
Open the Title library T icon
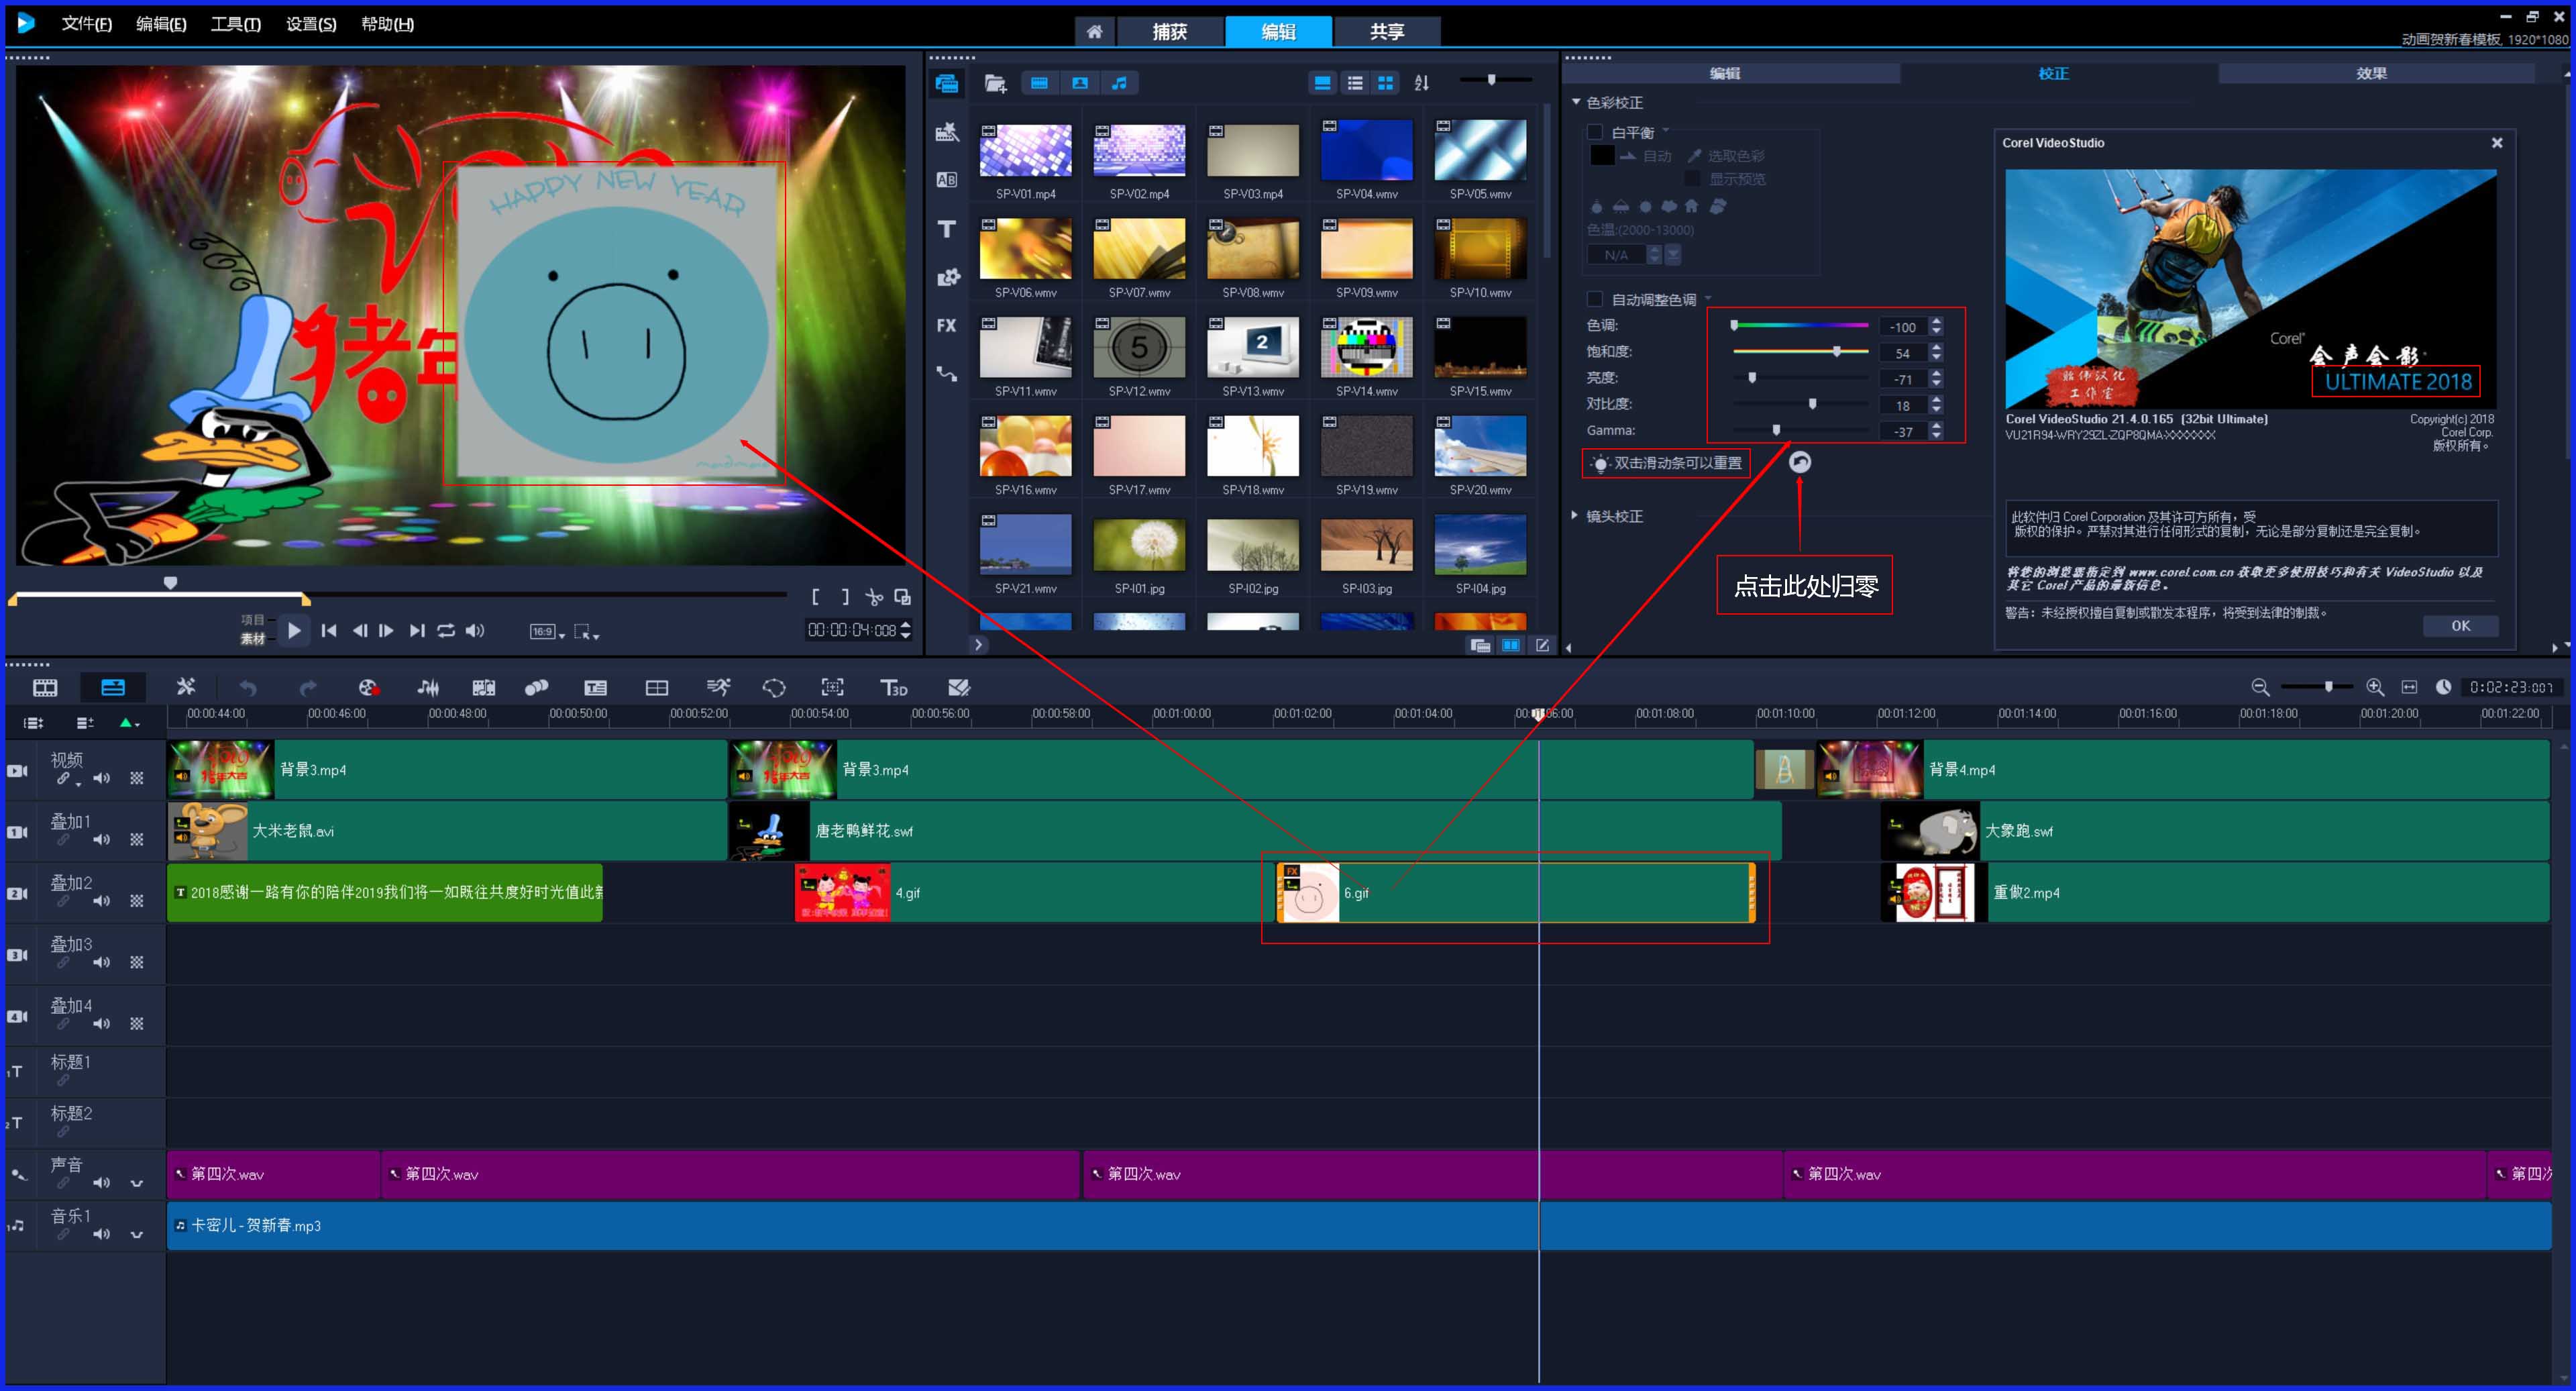point(947,229)
